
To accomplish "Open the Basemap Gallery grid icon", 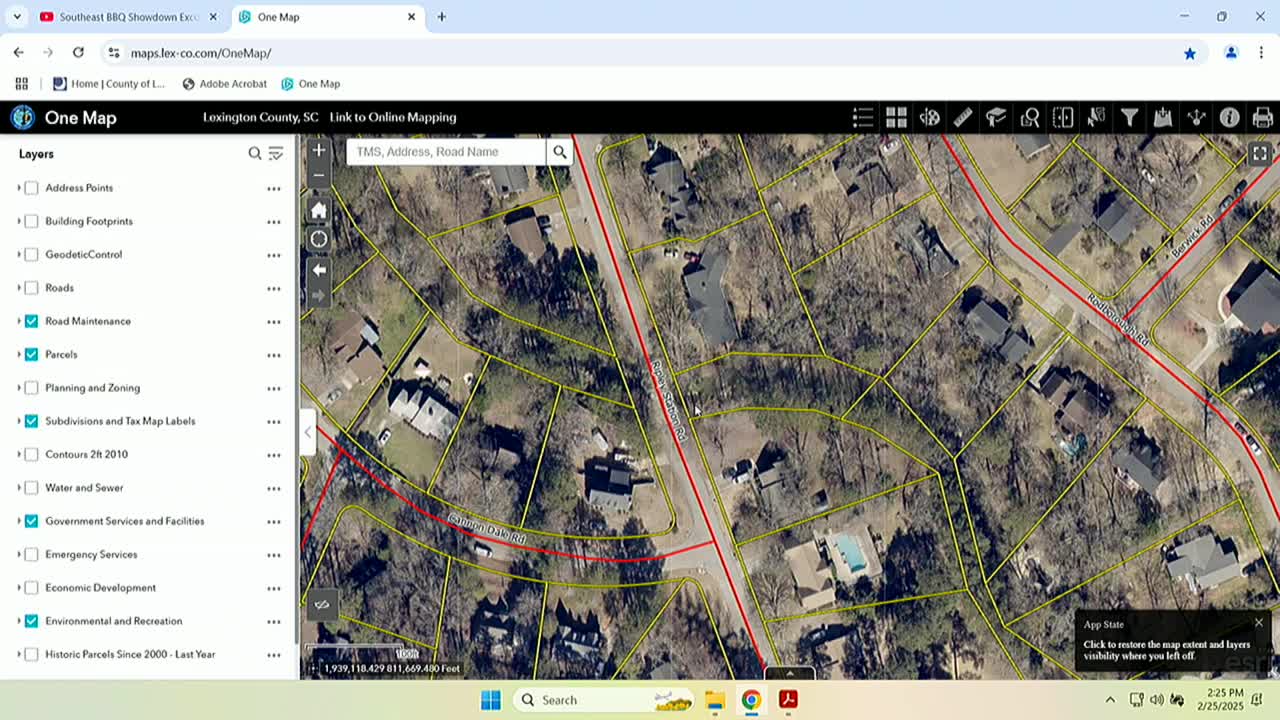I will pyautogui.click(x=896, y=118).
